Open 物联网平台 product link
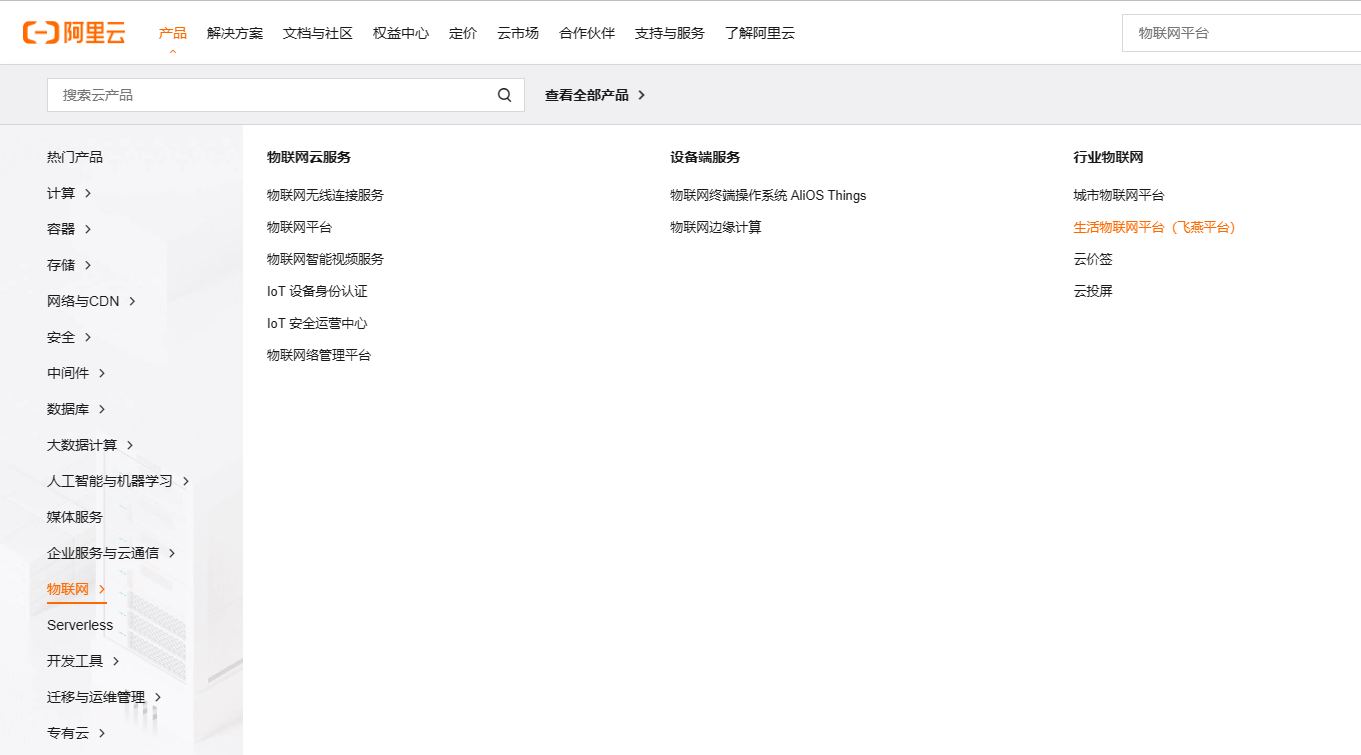 [299, 227]
